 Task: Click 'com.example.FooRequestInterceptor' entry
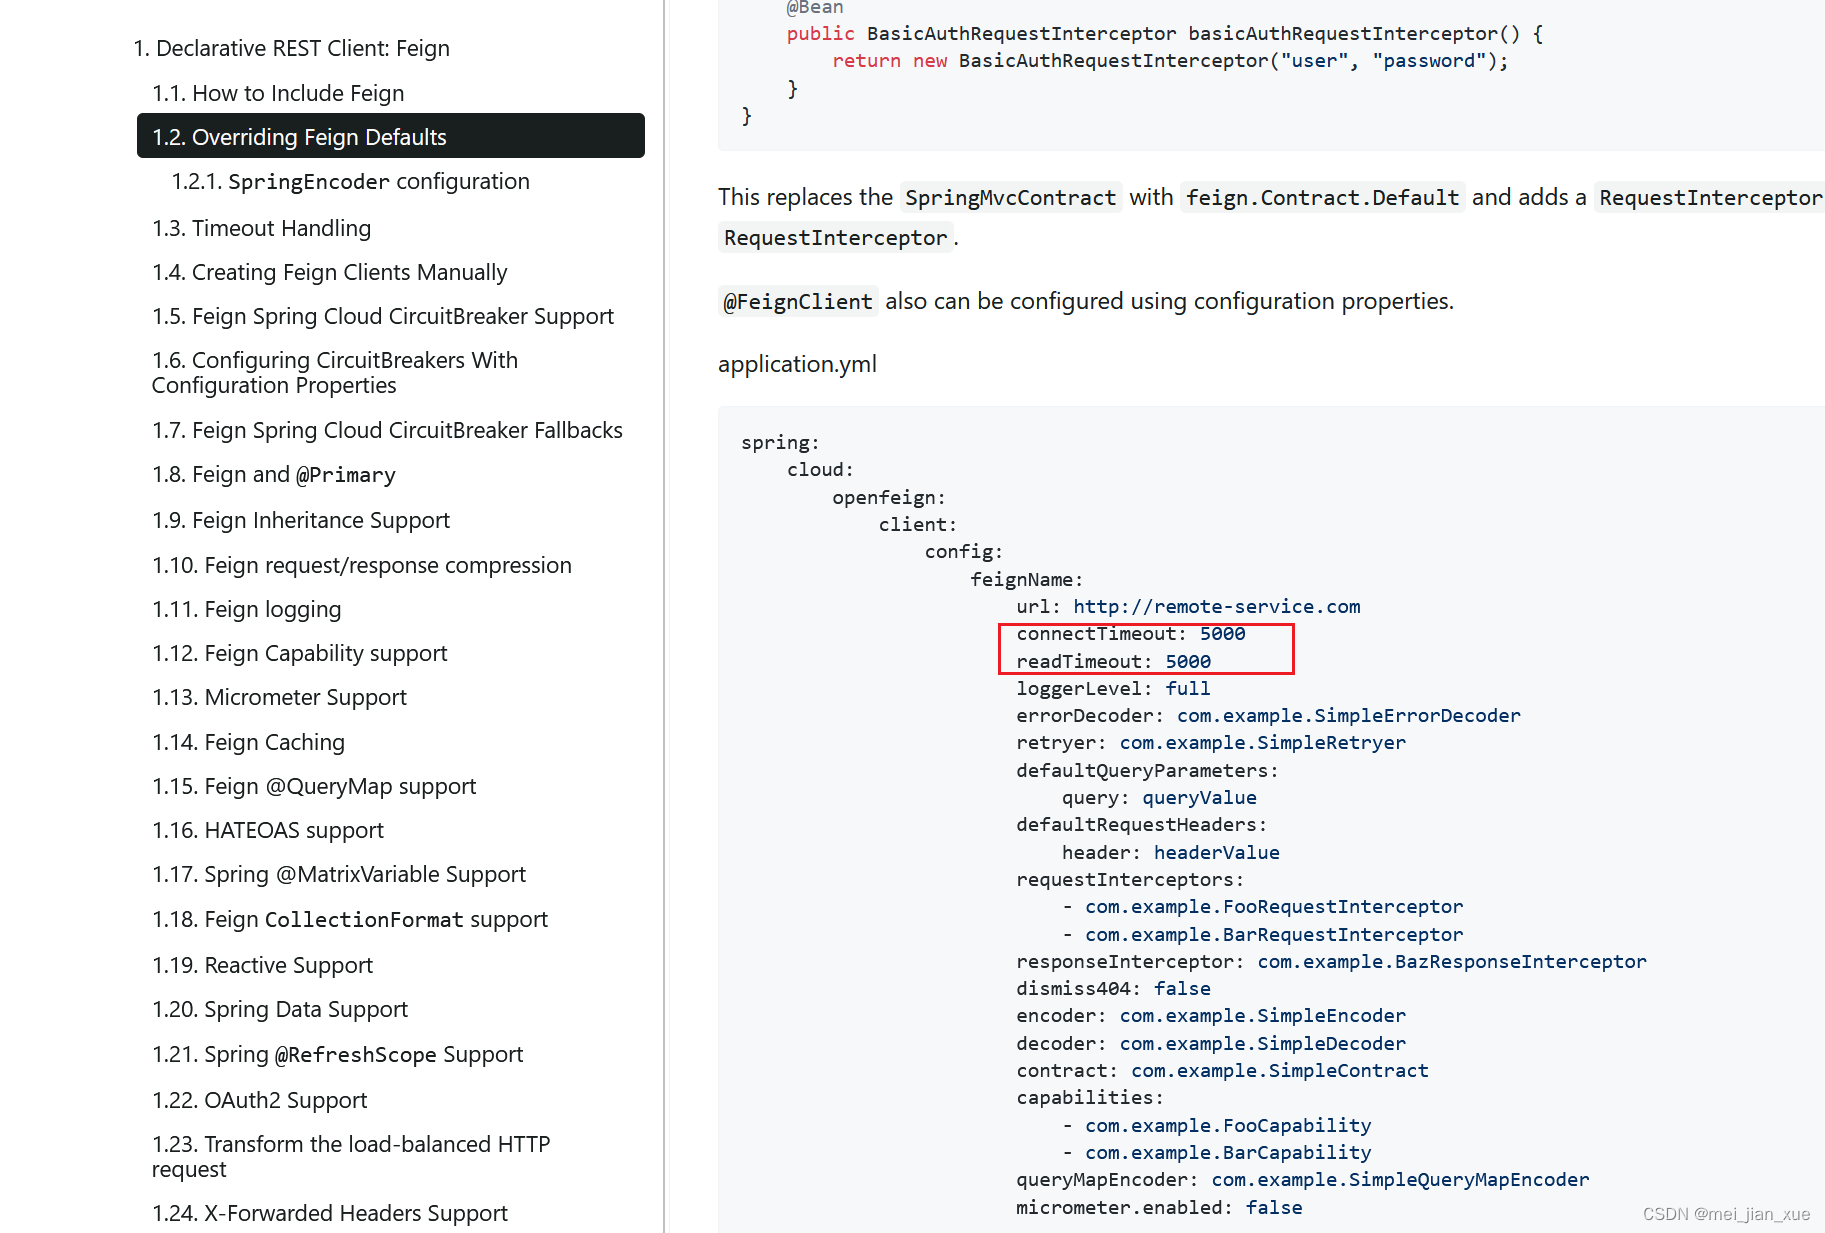click(x=1274, y=907)
